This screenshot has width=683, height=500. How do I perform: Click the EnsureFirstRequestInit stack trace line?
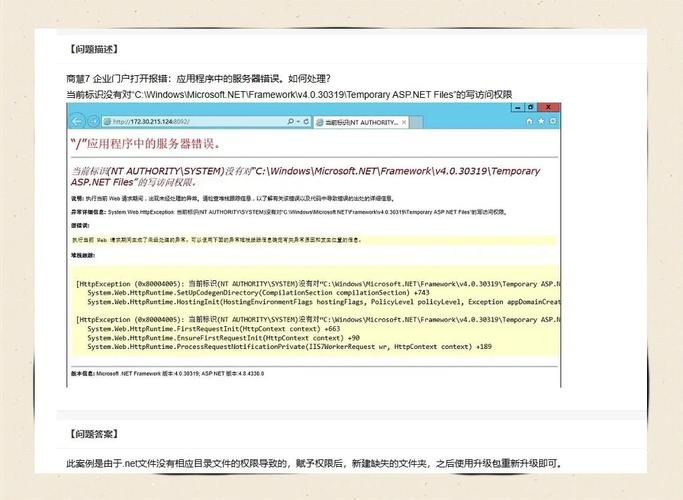coord(223,338)
